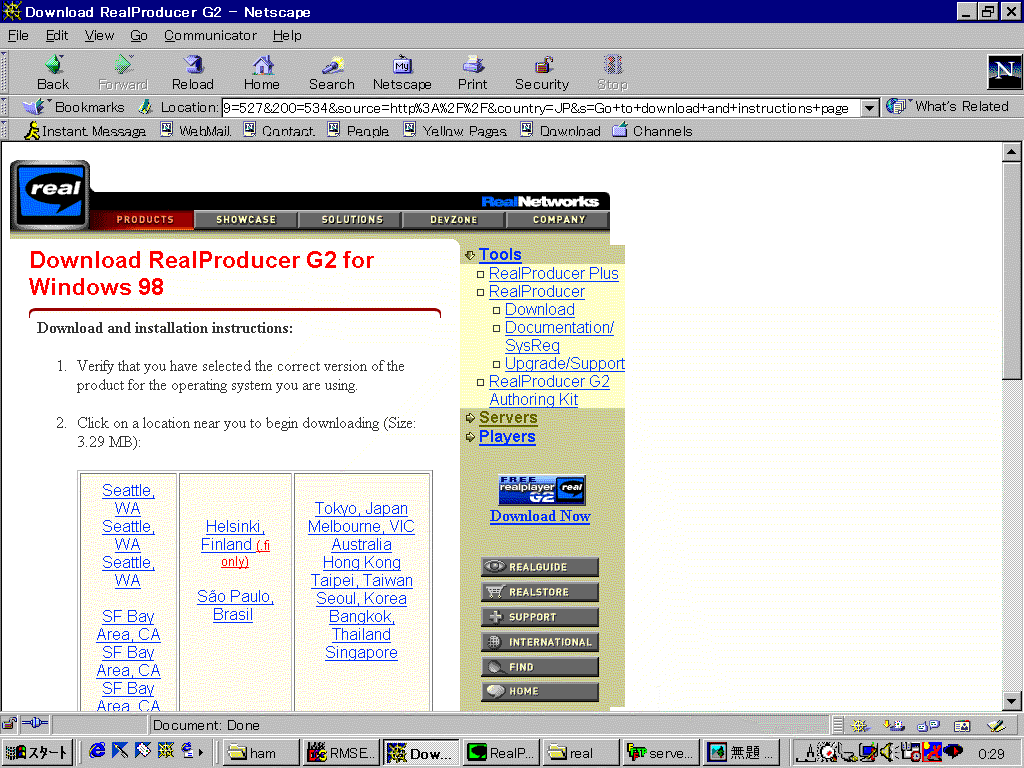Screen dimensions: 1024x768
Task: Open the File menu
Action: coord(18,35)
